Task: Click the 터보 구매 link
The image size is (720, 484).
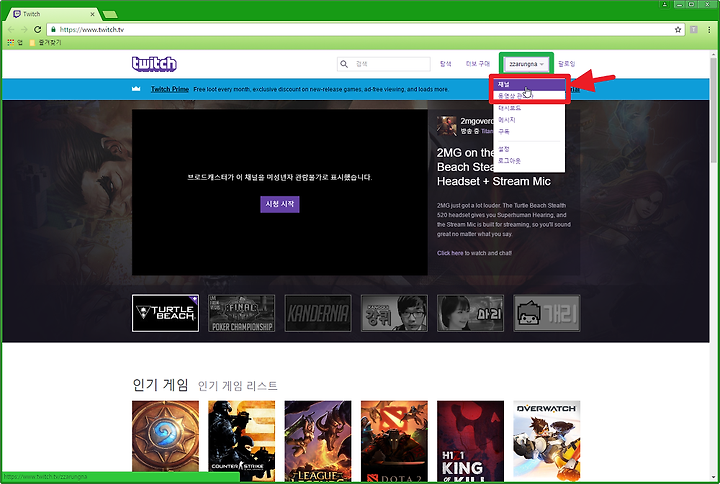Action: coord(478,64)
